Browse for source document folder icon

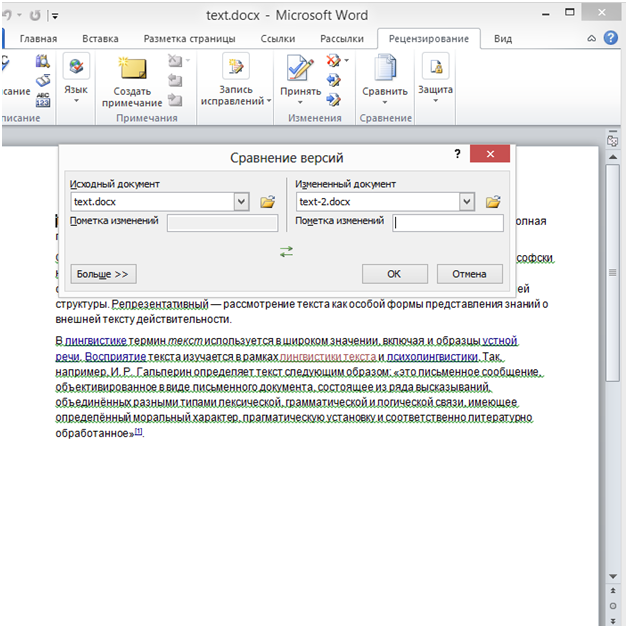tap(268, 202)
